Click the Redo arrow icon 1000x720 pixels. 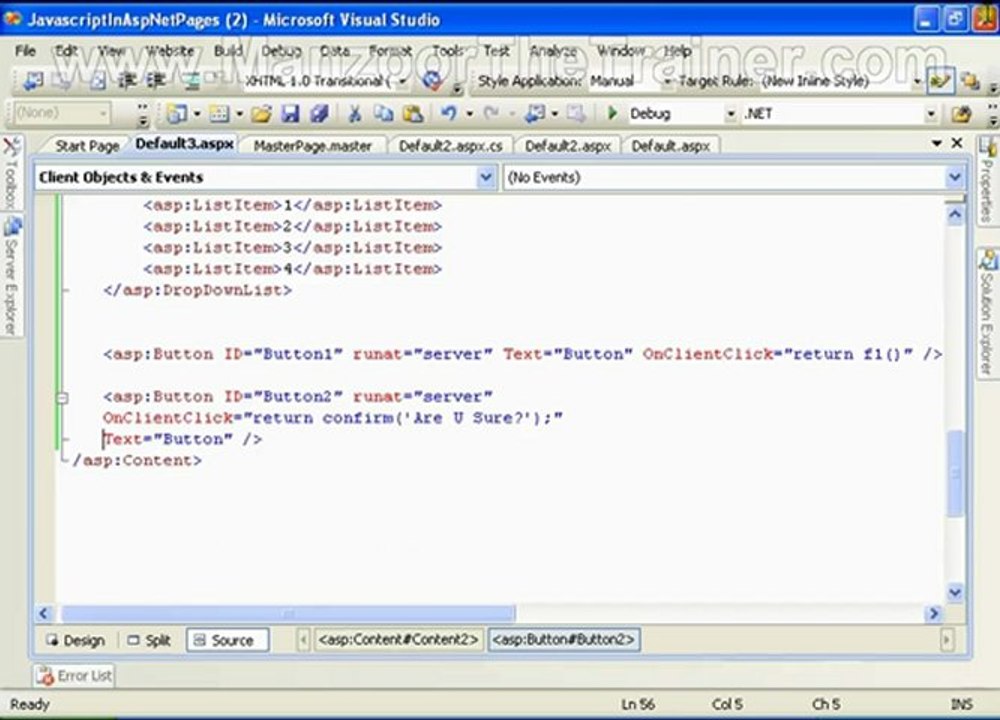[x=490, y=114]
